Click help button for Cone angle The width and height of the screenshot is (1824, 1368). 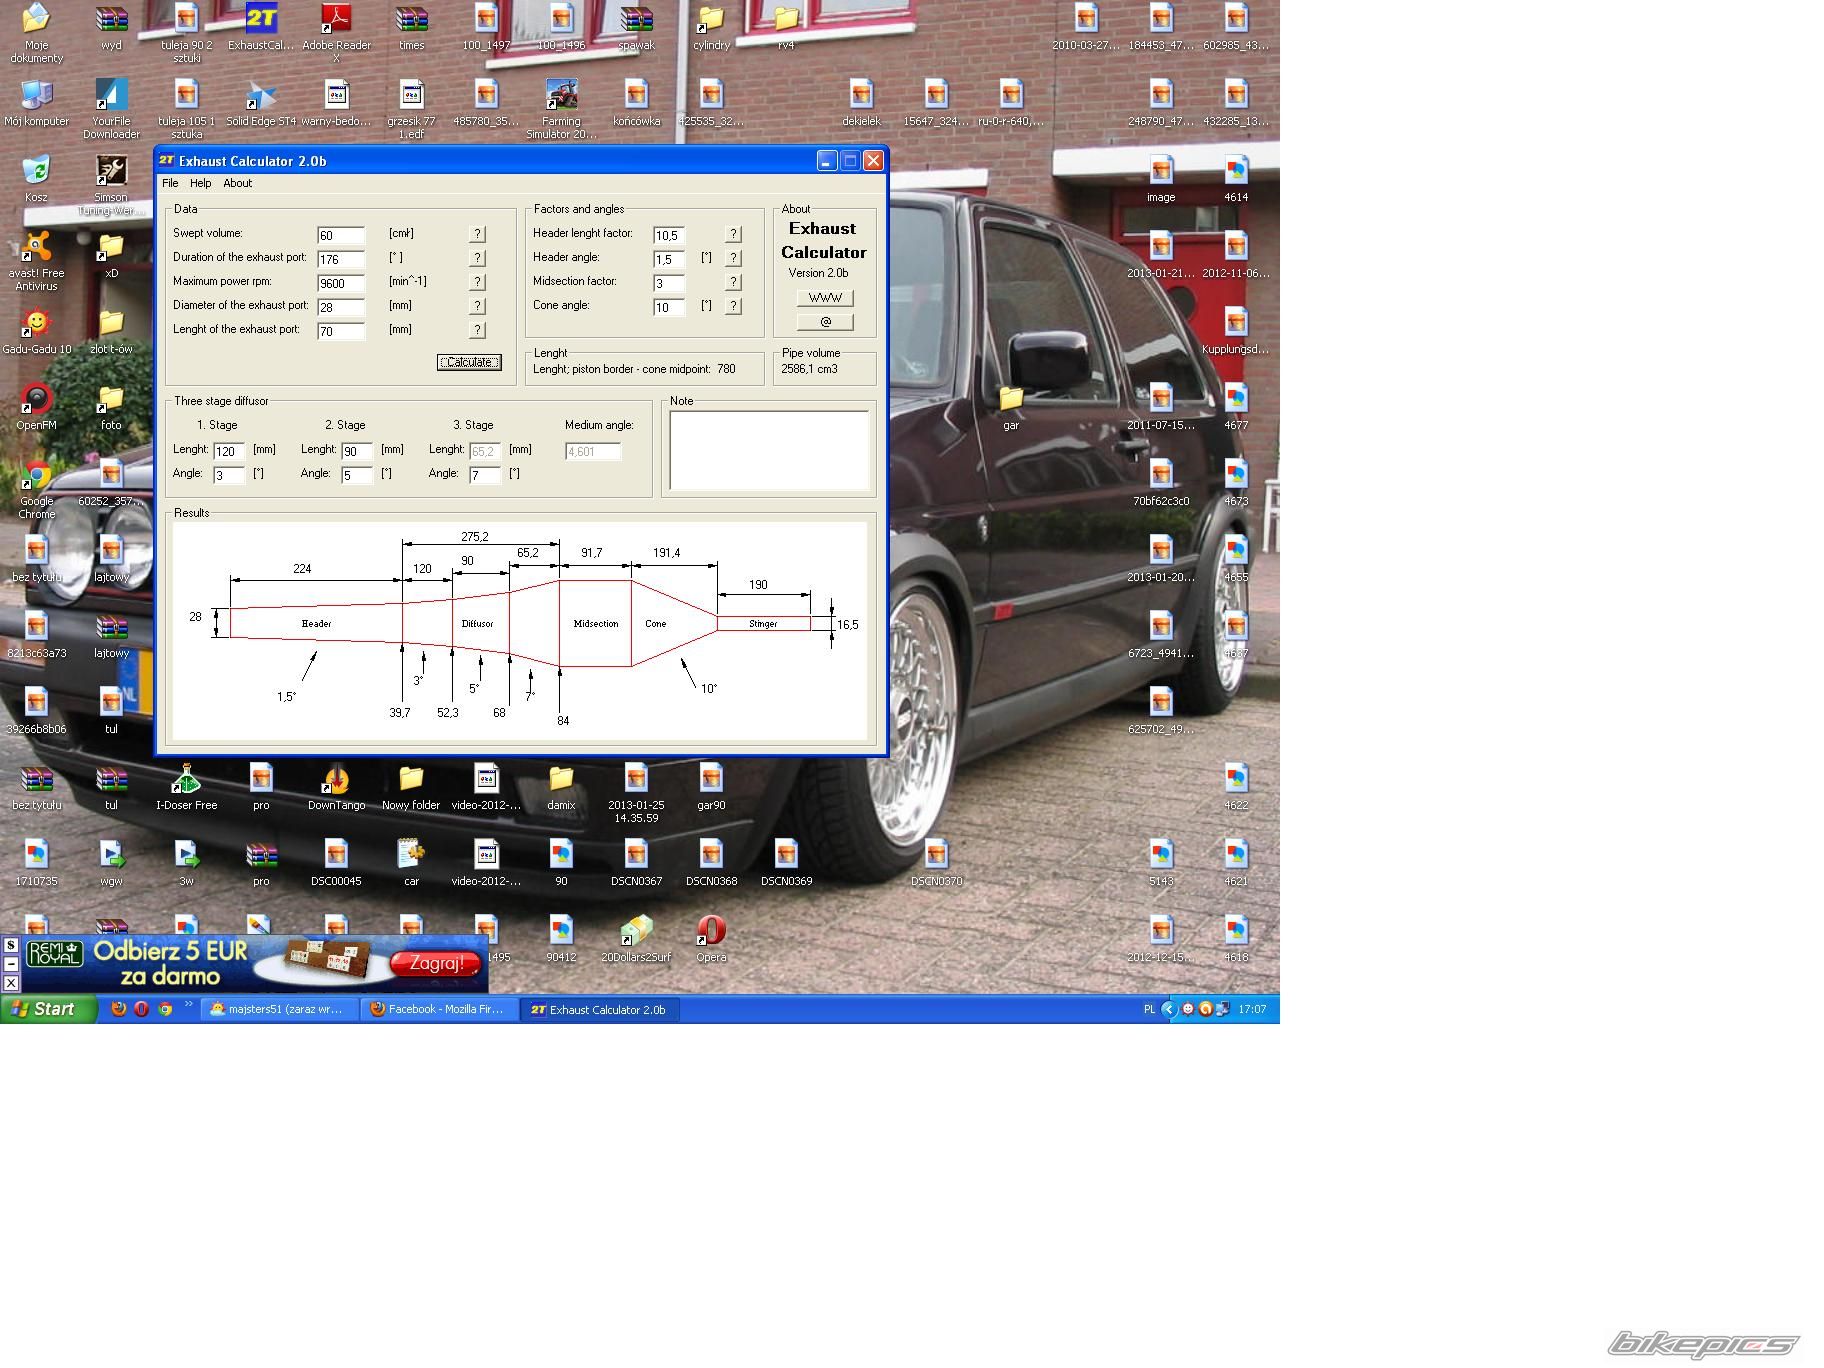(733, 306)
